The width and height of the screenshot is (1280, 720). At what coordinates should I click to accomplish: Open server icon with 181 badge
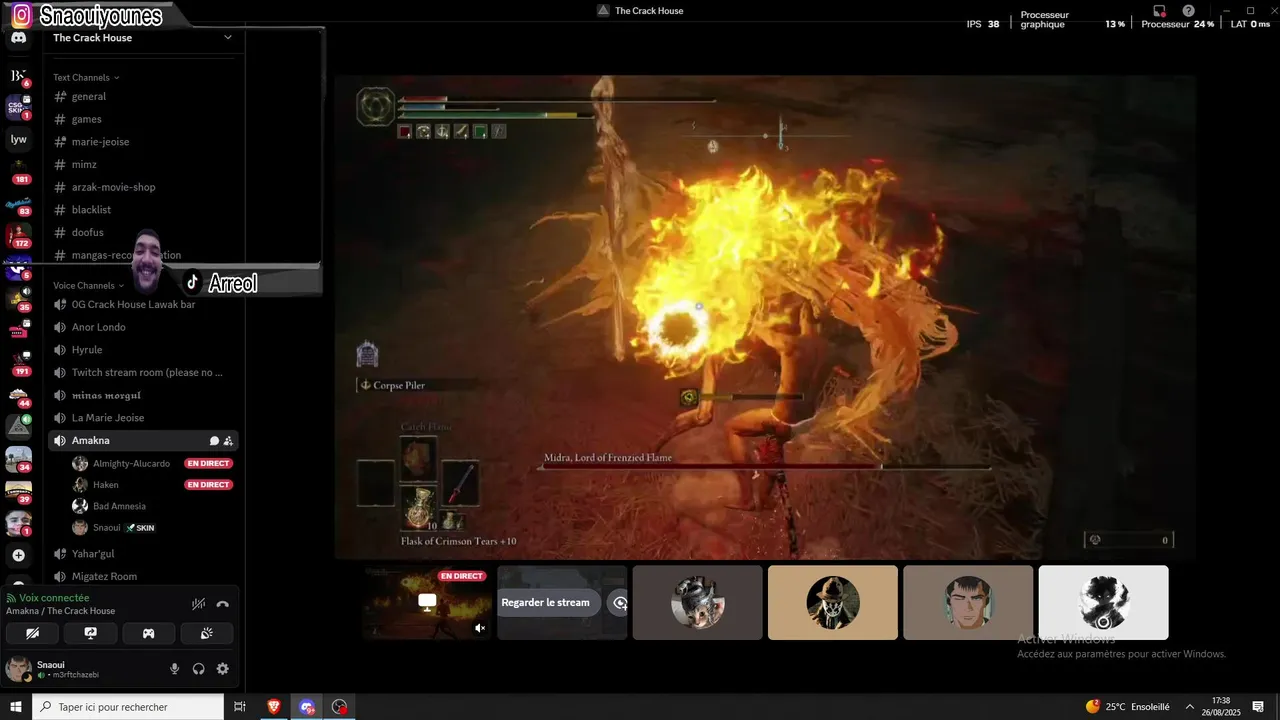pos(18,170)
